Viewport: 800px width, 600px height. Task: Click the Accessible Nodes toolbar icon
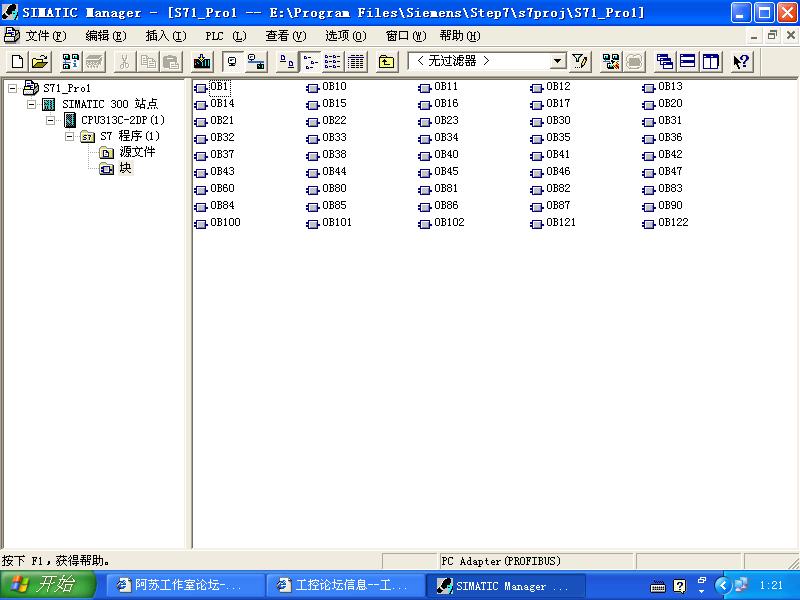point(70,62)
